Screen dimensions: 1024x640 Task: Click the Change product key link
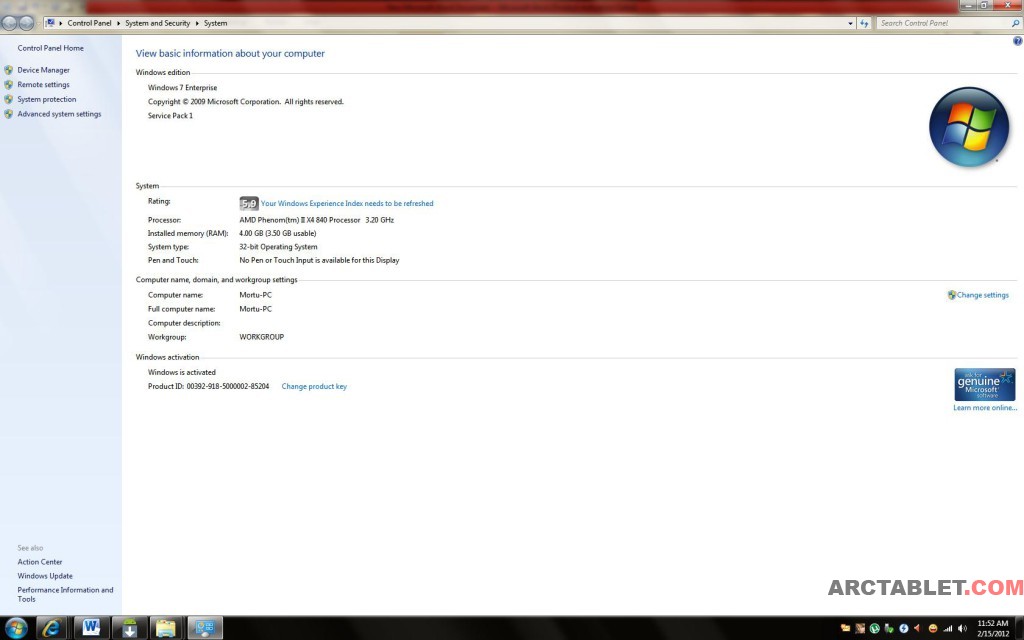coord(314,387)
